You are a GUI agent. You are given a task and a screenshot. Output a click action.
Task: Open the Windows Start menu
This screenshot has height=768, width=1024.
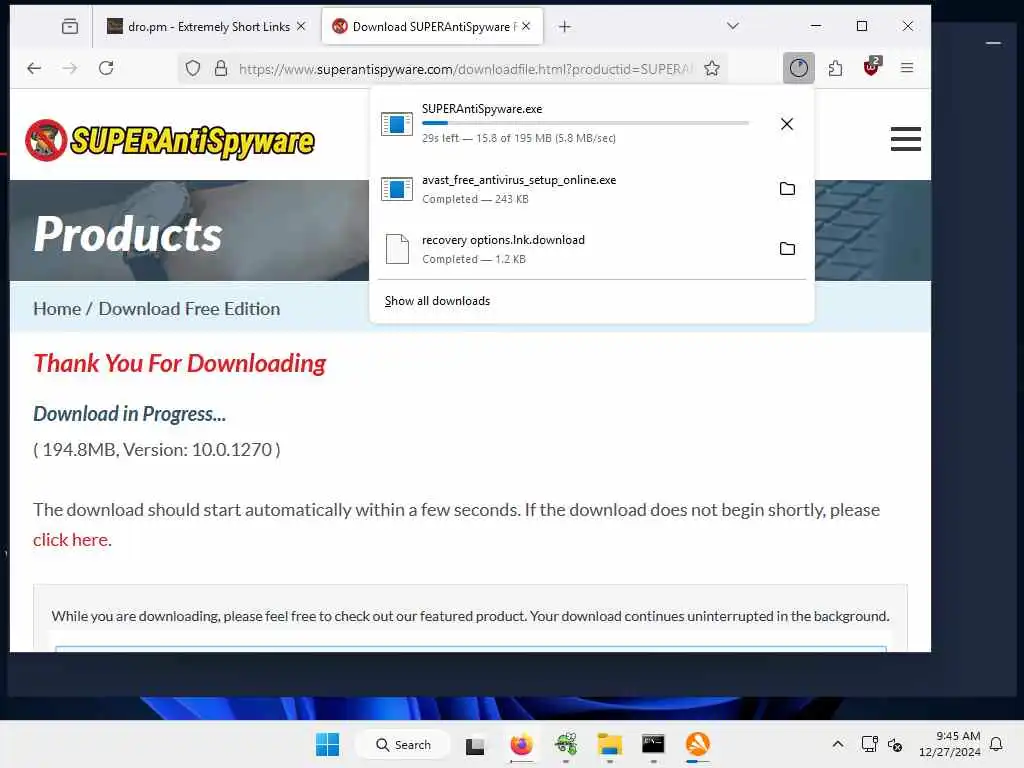click(x=327, y=744)
